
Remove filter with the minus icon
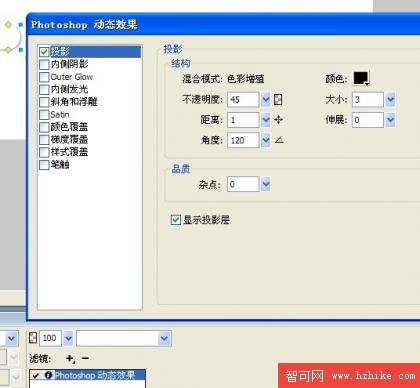[85, 358]
